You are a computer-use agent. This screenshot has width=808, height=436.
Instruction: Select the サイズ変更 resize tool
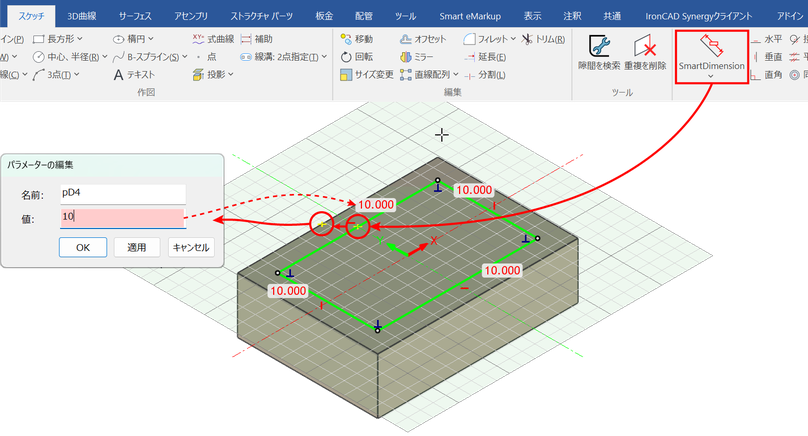click(x=367, y=75)
